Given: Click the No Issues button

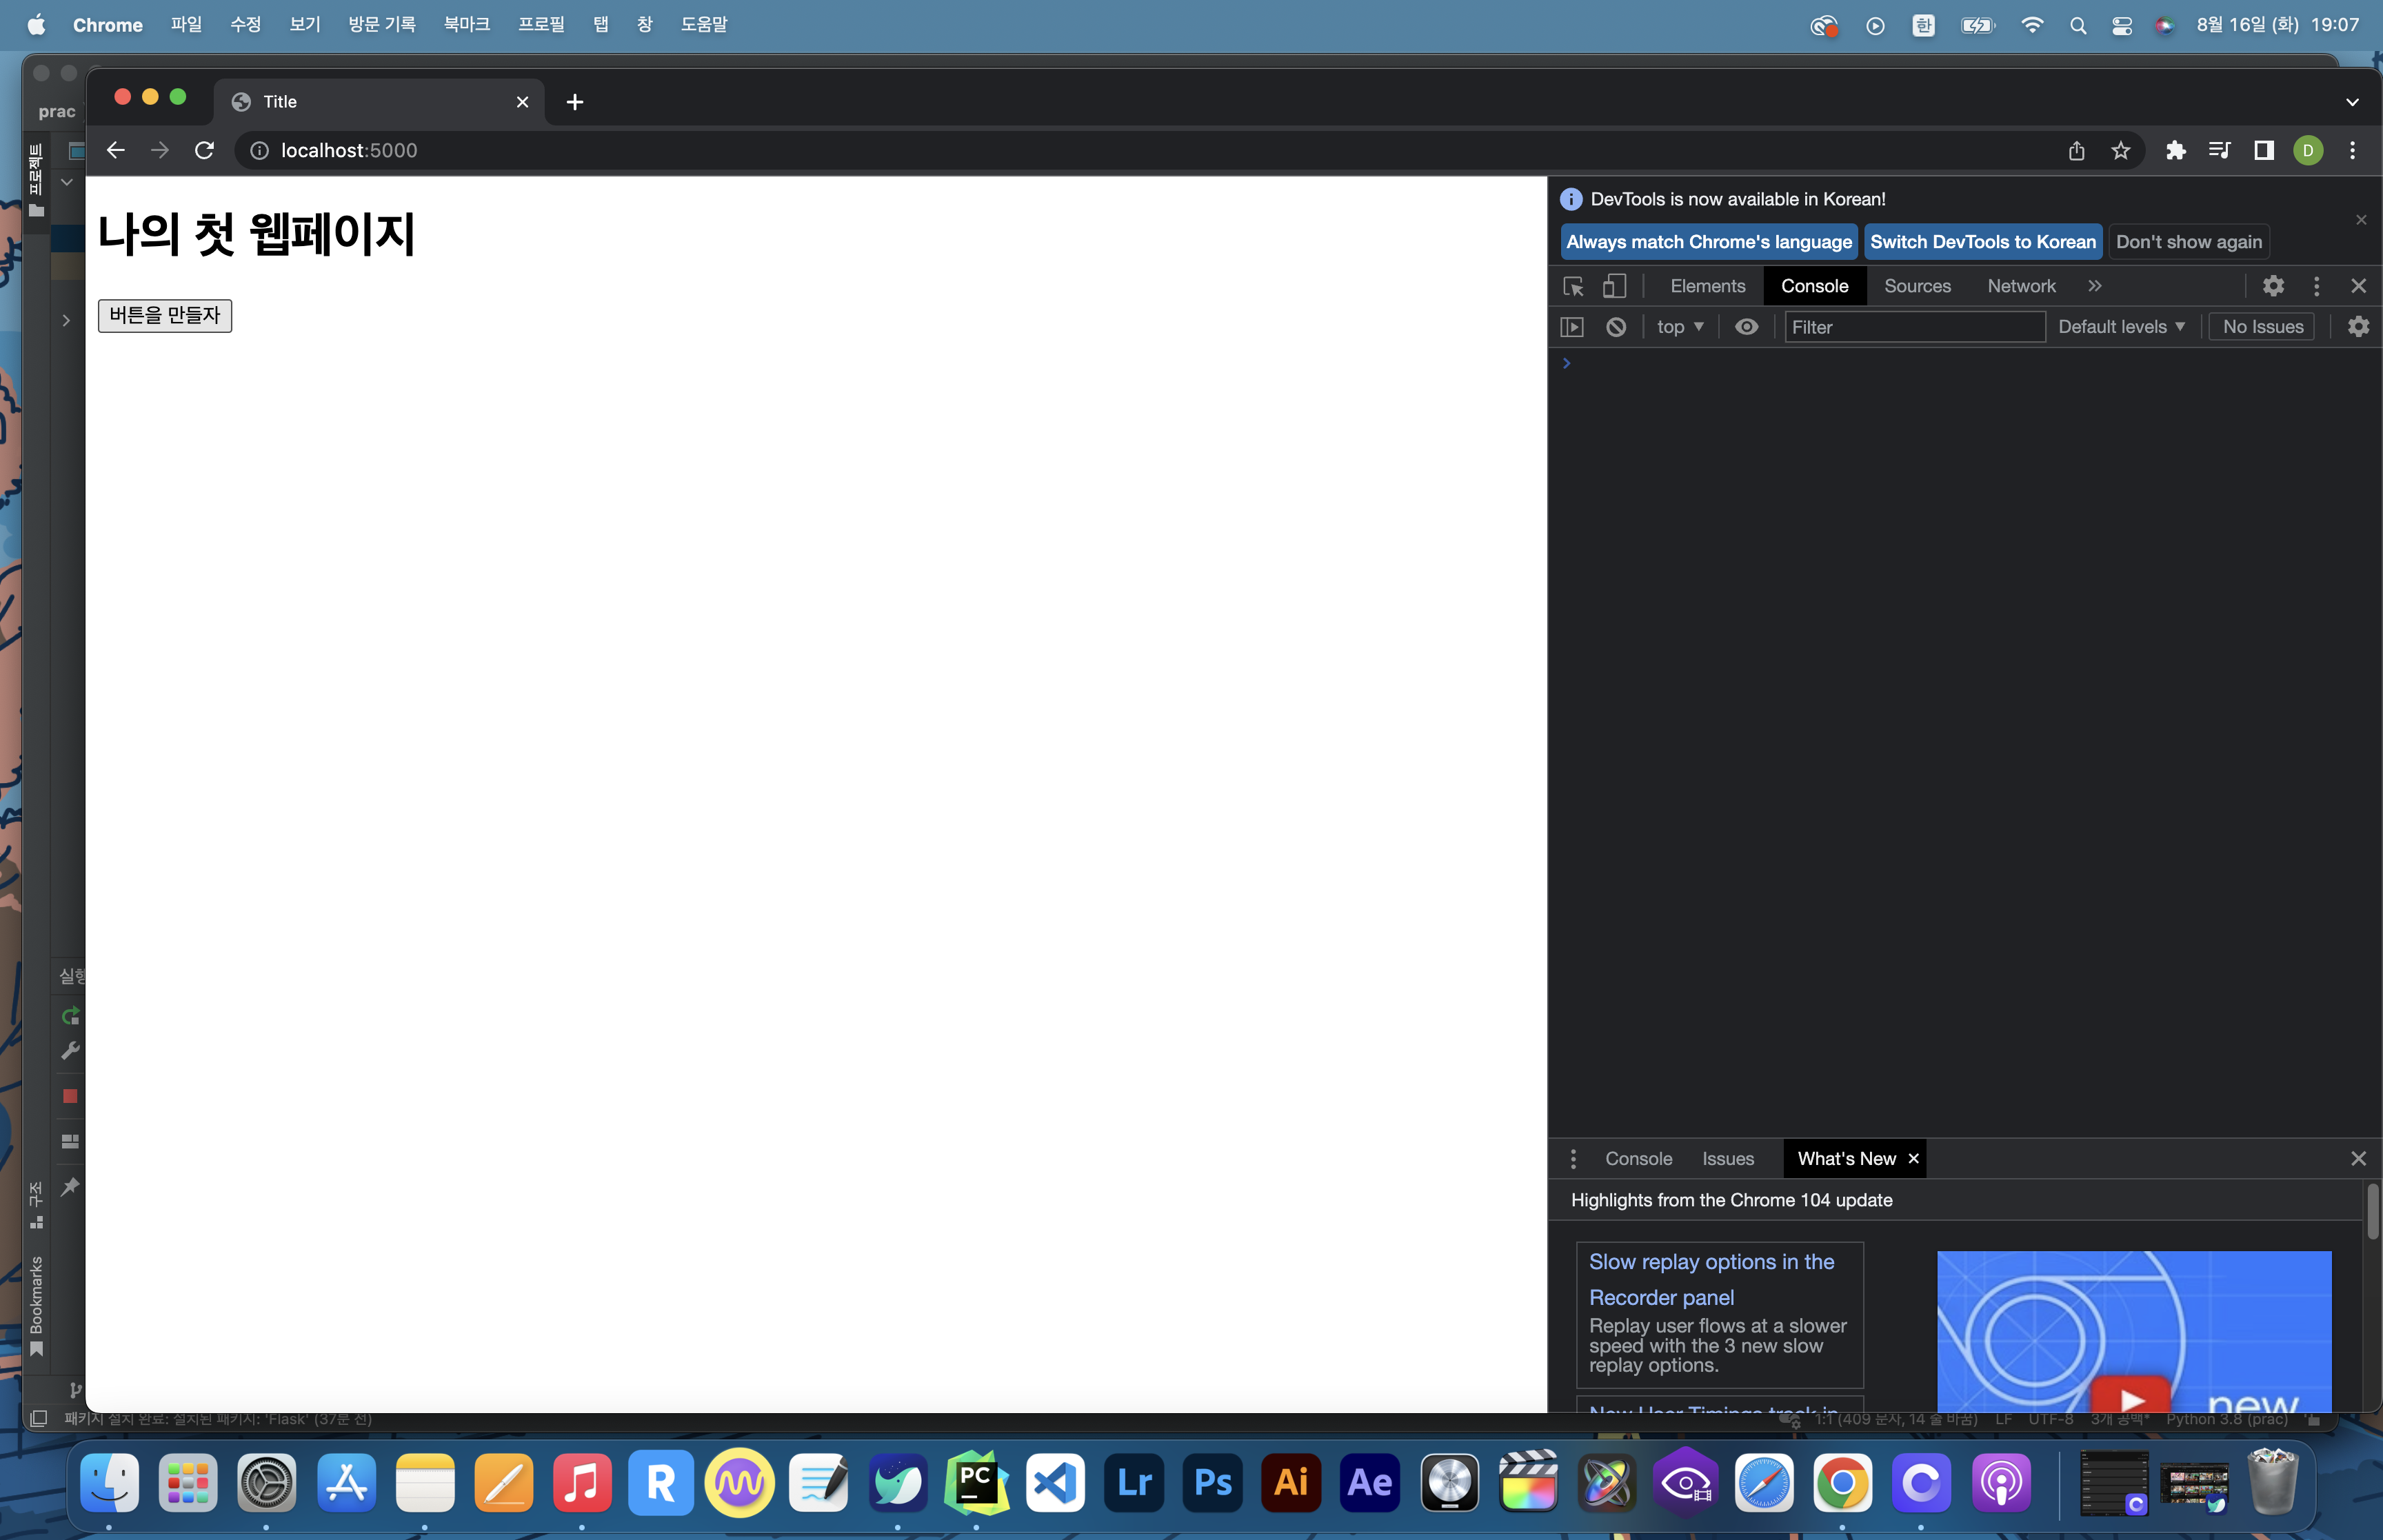Looking at the screenshot, I should click(2263, 327).
